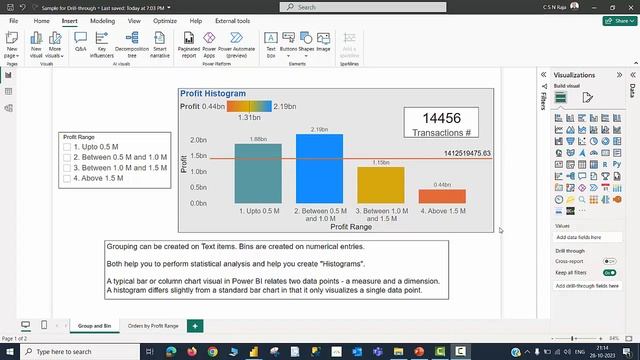This screenshot has width=640, height=360.
Task: Choose the Area chart visual
Action: (571, 130)
